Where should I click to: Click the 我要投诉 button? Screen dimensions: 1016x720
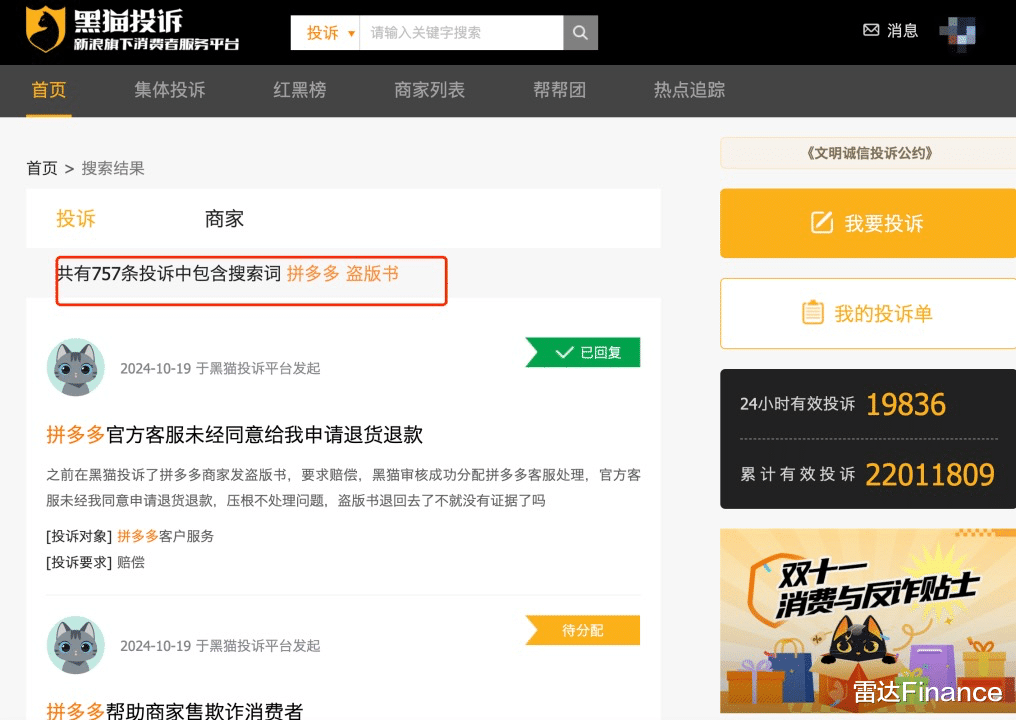click(868, 223)
